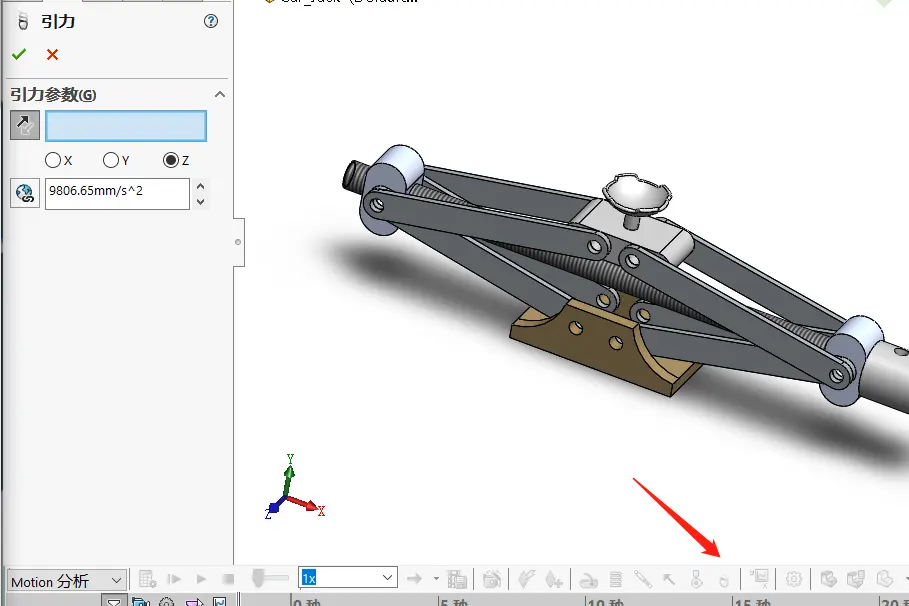Click the blue Z axis of the triad
The image size is (909, 606).
[x=273, y=508]
